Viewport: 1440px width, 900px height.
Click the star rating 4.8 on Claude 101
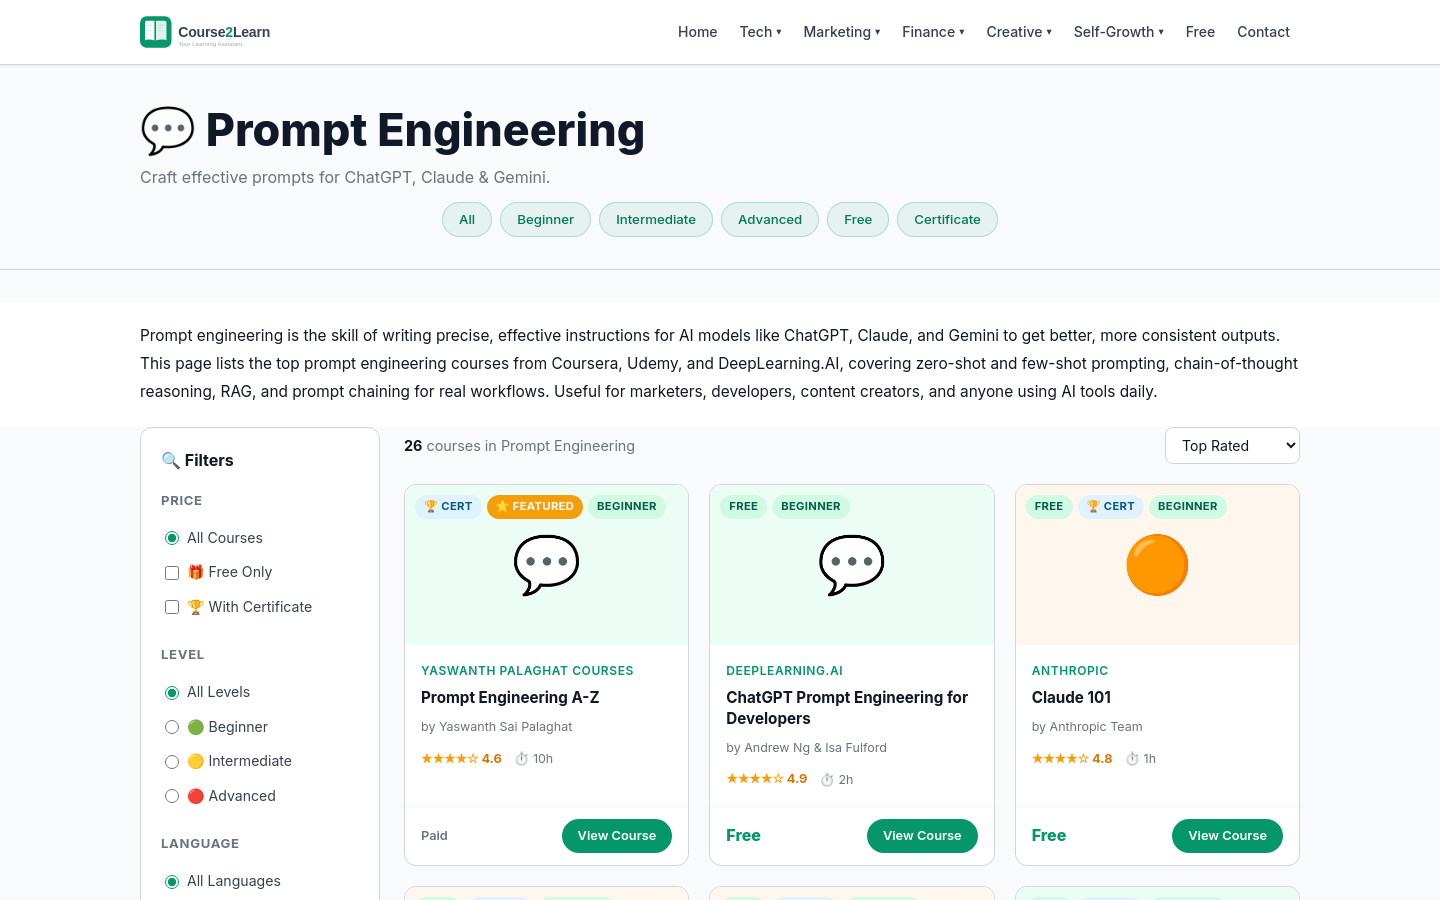tap(1072, 759)
